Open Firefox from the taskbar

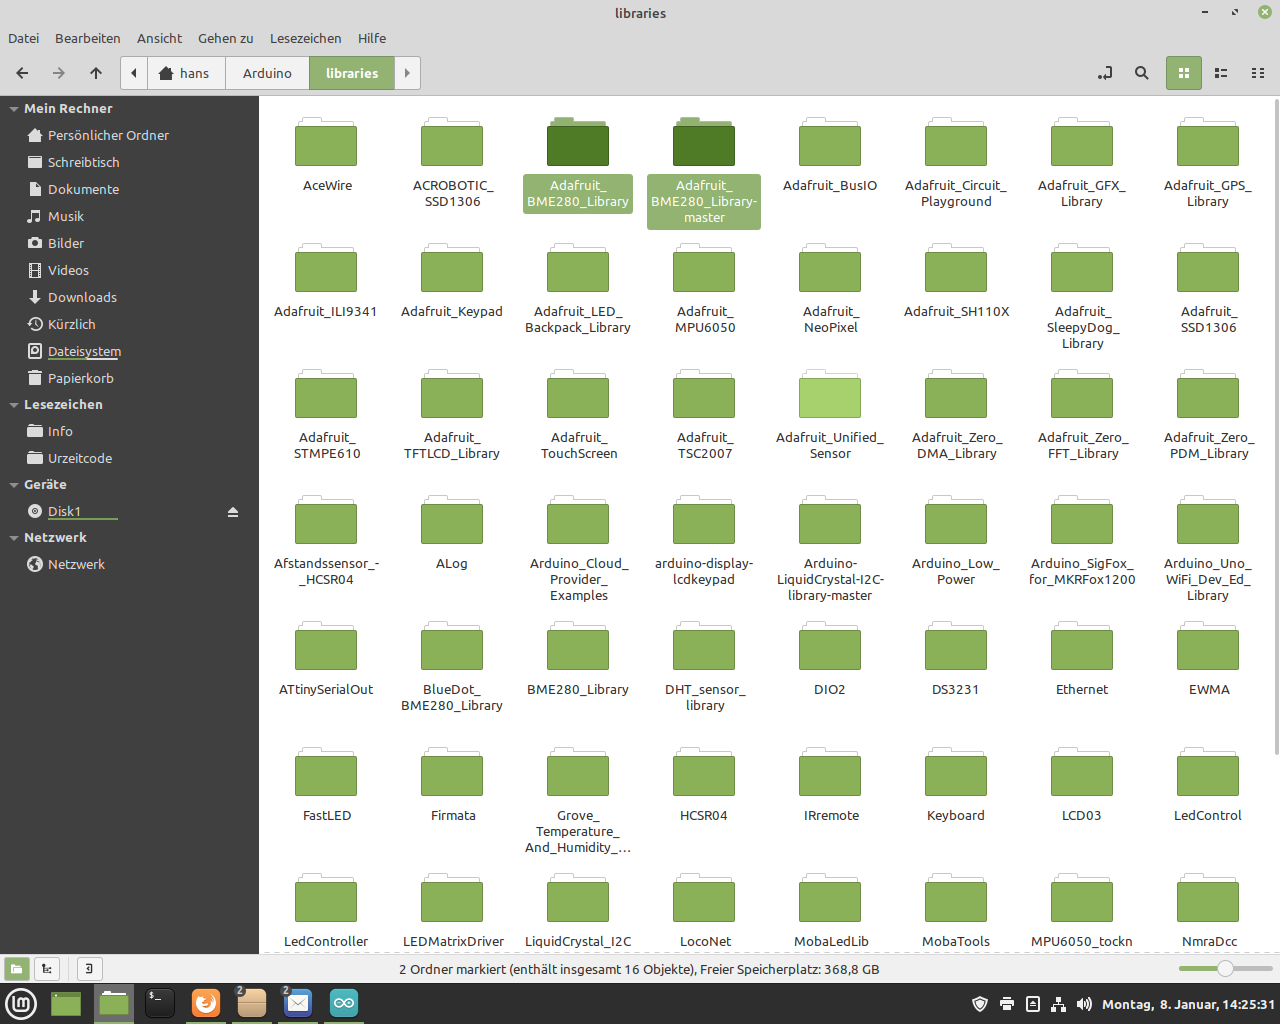[x=206, y=1003]
